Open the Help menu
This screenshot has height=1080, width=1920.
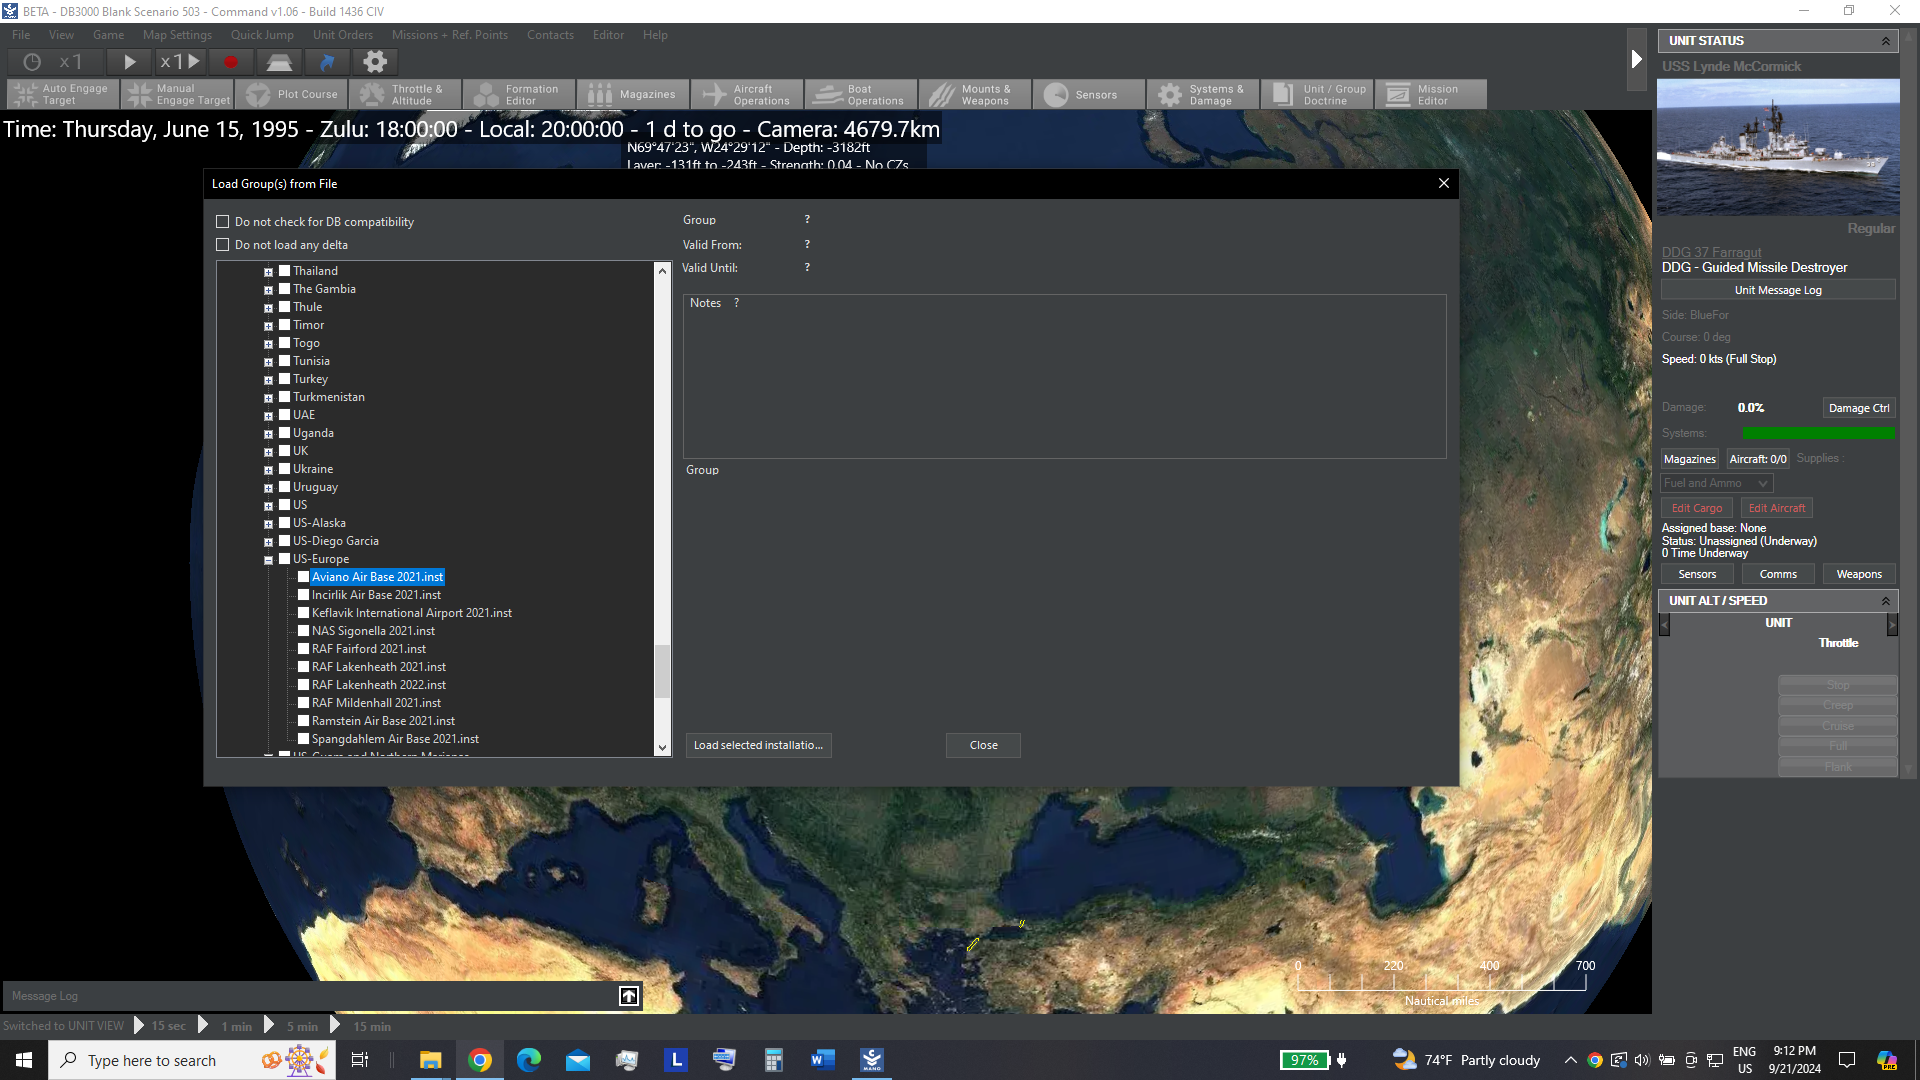click(x=655, y=35)
